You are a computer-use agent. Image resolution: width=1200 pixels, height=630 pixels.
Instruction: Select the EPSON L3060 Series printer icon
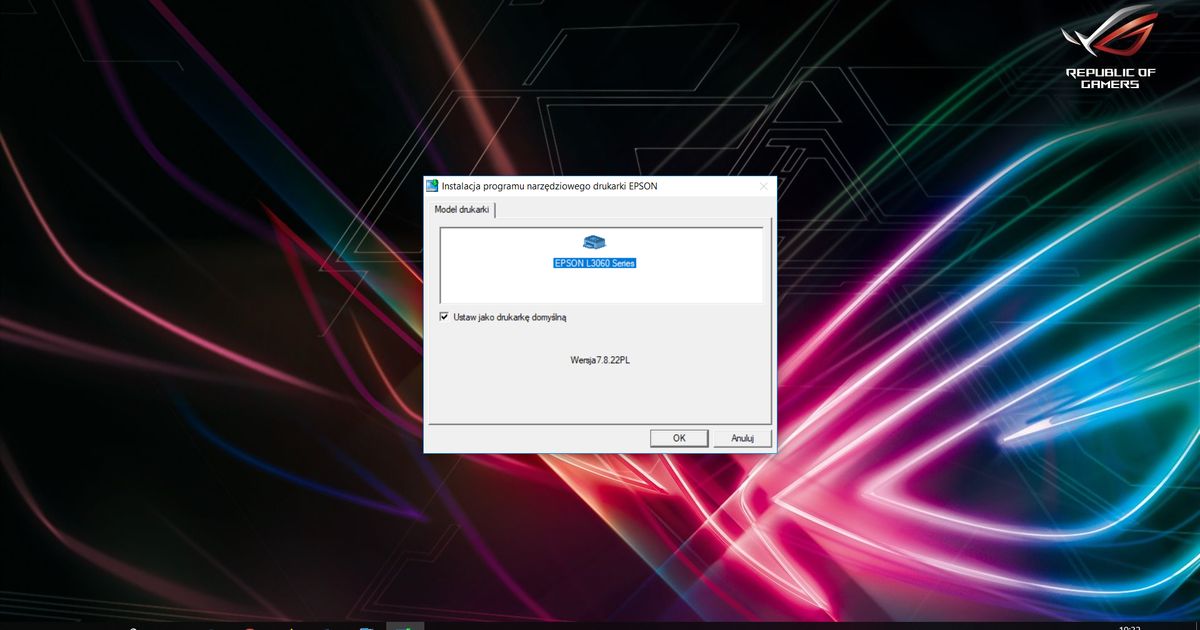(x=594, y=242)
